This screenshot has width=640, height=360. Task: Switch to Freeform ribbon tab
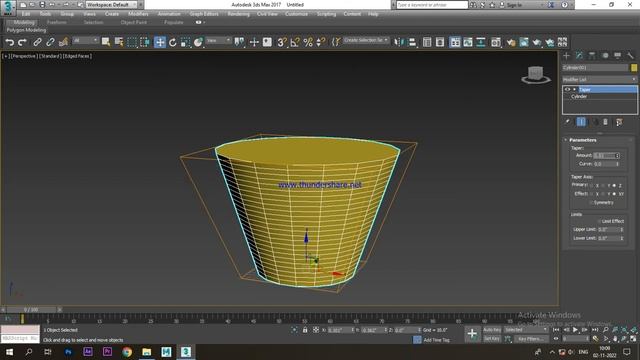57,22
